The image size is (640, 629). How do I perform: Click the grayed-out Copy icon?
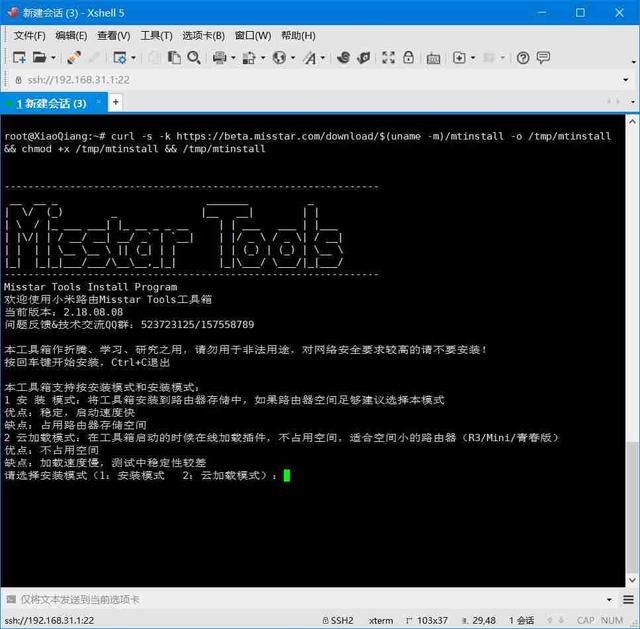(154, 58)
